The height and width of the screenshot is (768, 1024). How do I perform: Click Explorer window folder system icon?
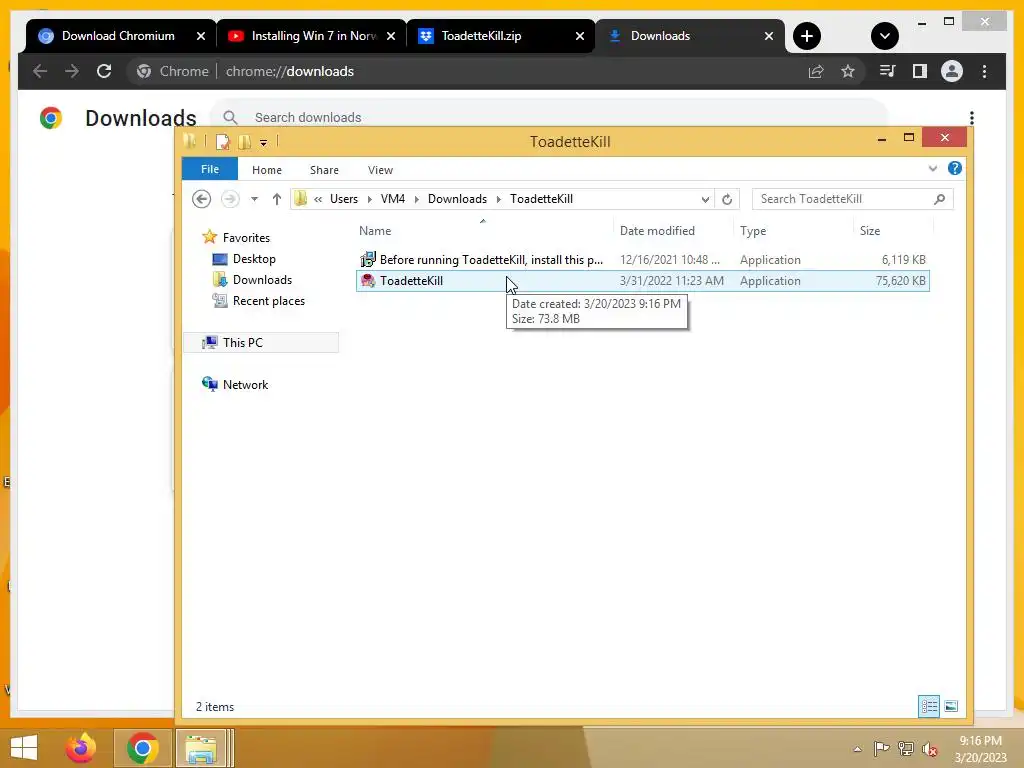coord(190,141)
